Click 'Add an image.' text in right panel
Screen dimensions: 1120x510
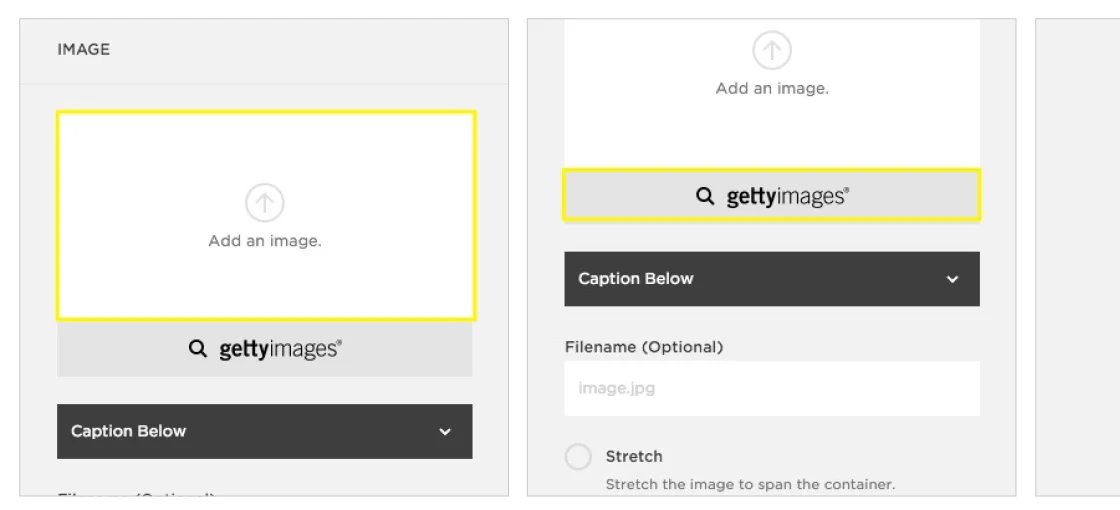772,89
